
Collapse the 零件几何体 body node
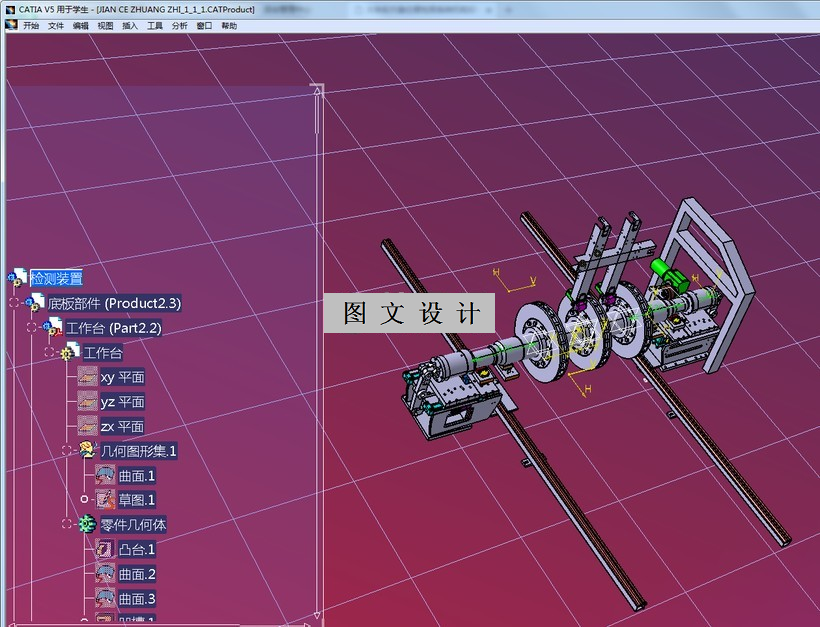[66, 523]
